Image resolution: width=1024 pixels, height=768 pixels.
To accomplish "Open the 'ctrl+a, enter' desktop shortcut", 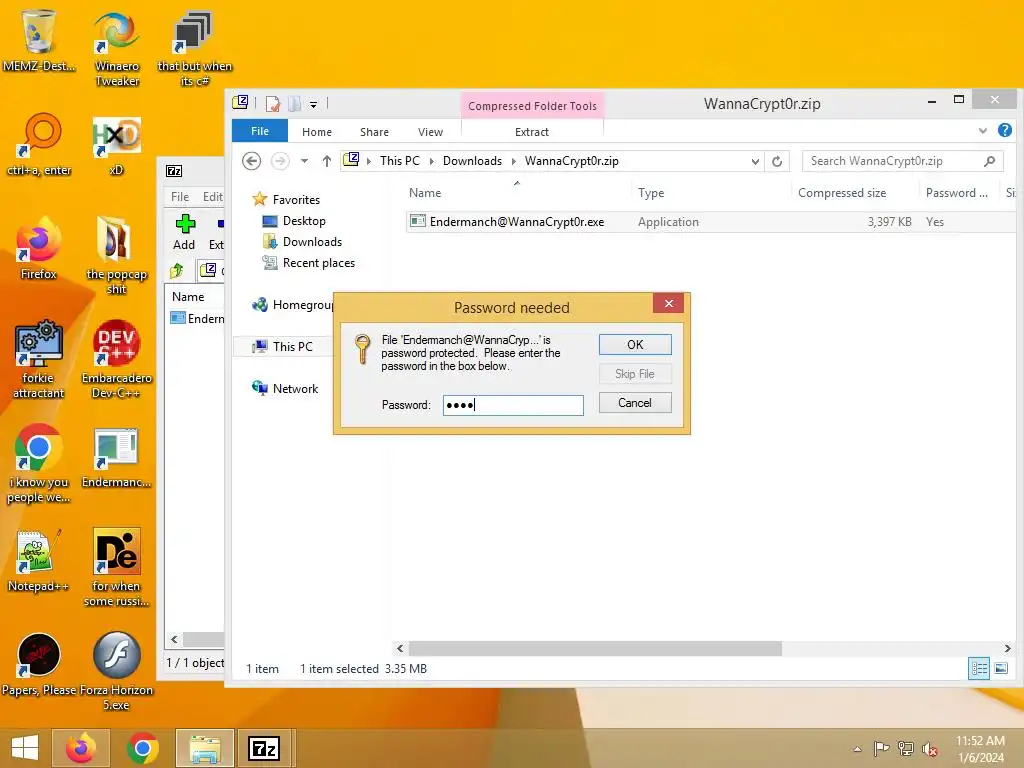I will (x=39, y=145).
